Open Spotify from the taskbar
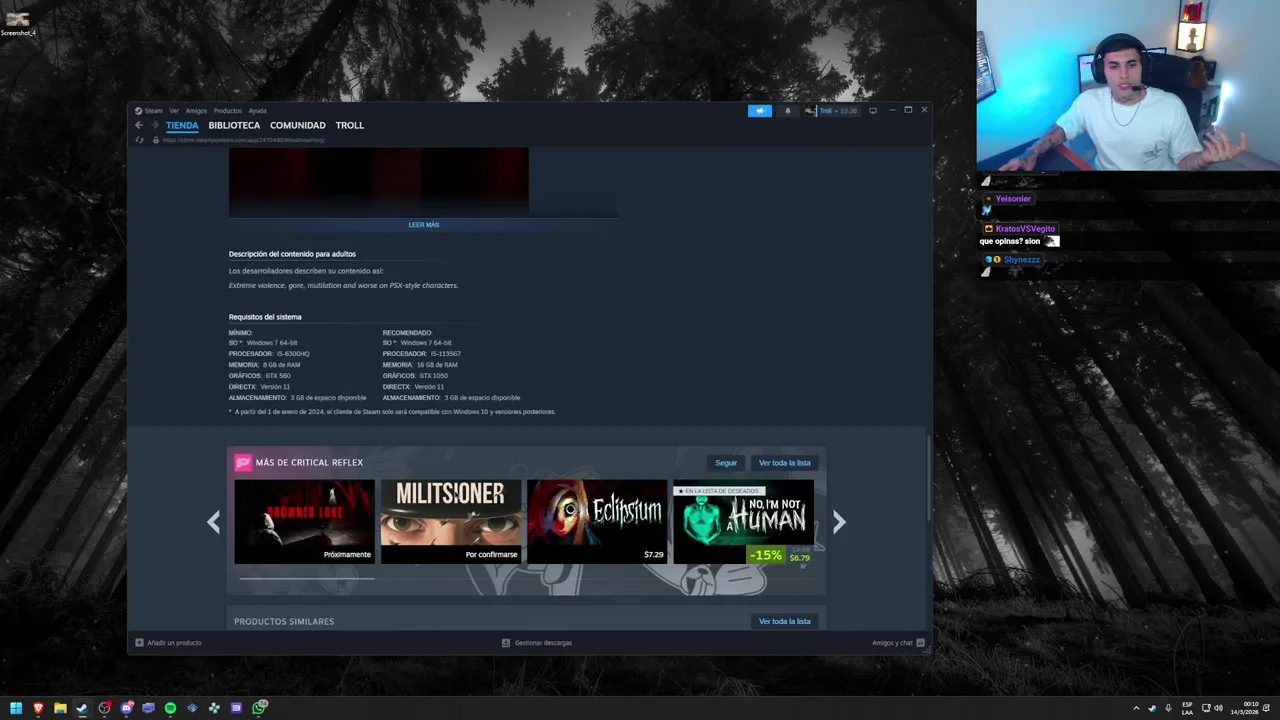Image resolution: width=1280 pixels, height=720 pixels. [x=170, y=708]
